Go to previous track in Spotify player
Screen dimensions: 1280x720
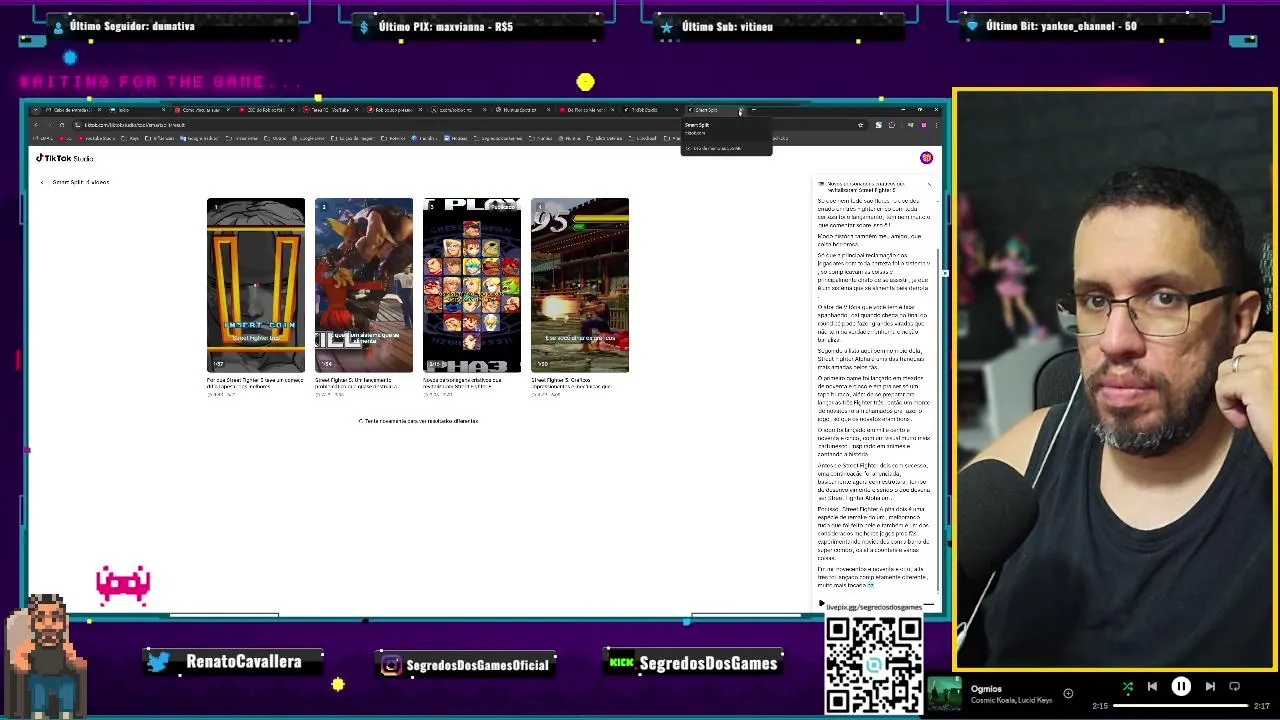1152,687
